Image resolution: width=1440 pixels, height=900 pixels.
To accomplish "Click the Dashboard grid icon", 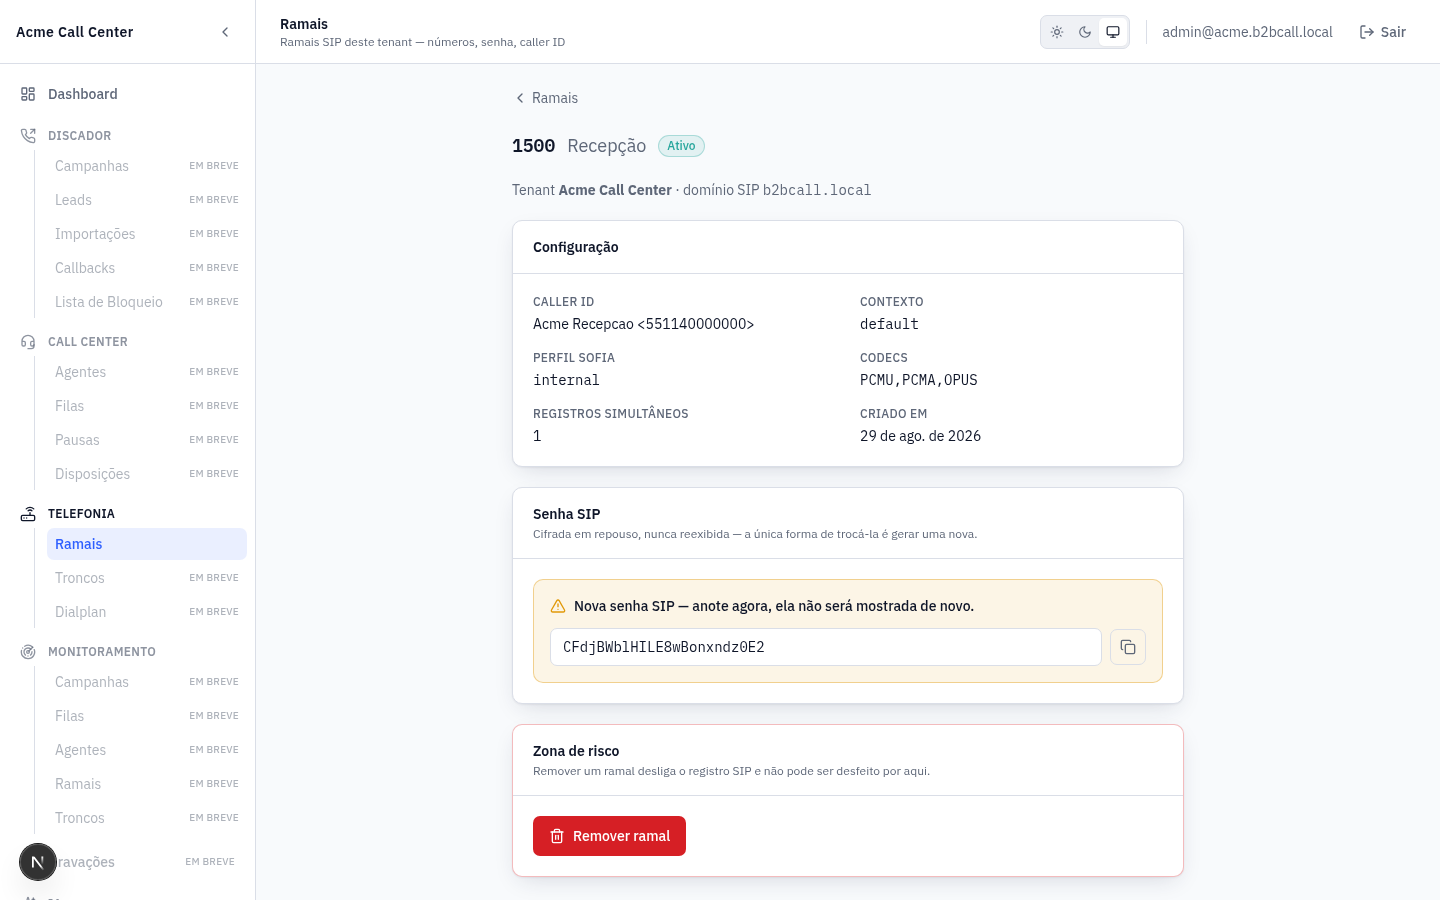I will coord(28,94).
